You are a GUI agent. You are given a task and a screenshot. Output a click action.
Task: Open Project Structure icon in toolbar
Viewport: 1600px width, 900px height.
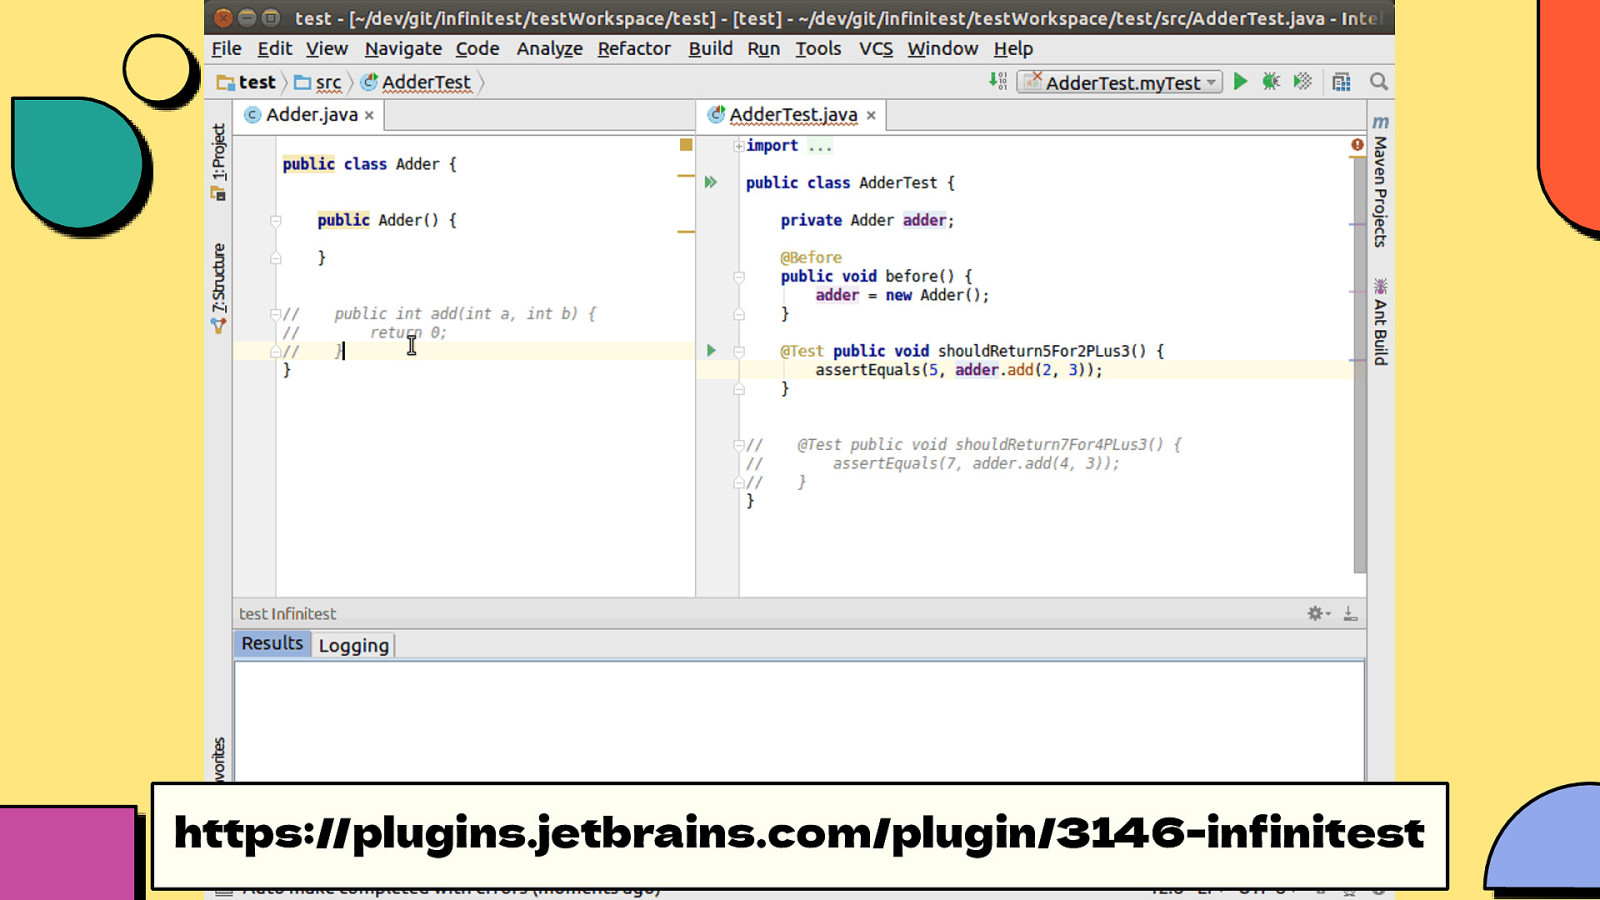tap(1341, 81)
